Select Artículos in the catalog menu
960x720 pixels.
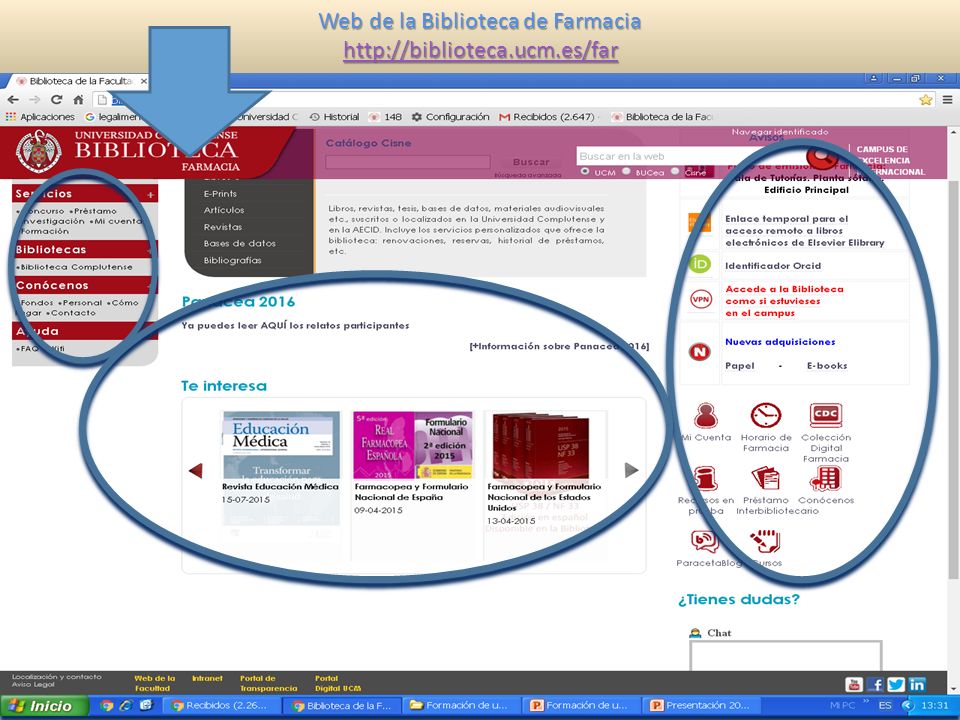tap(224, 210)
